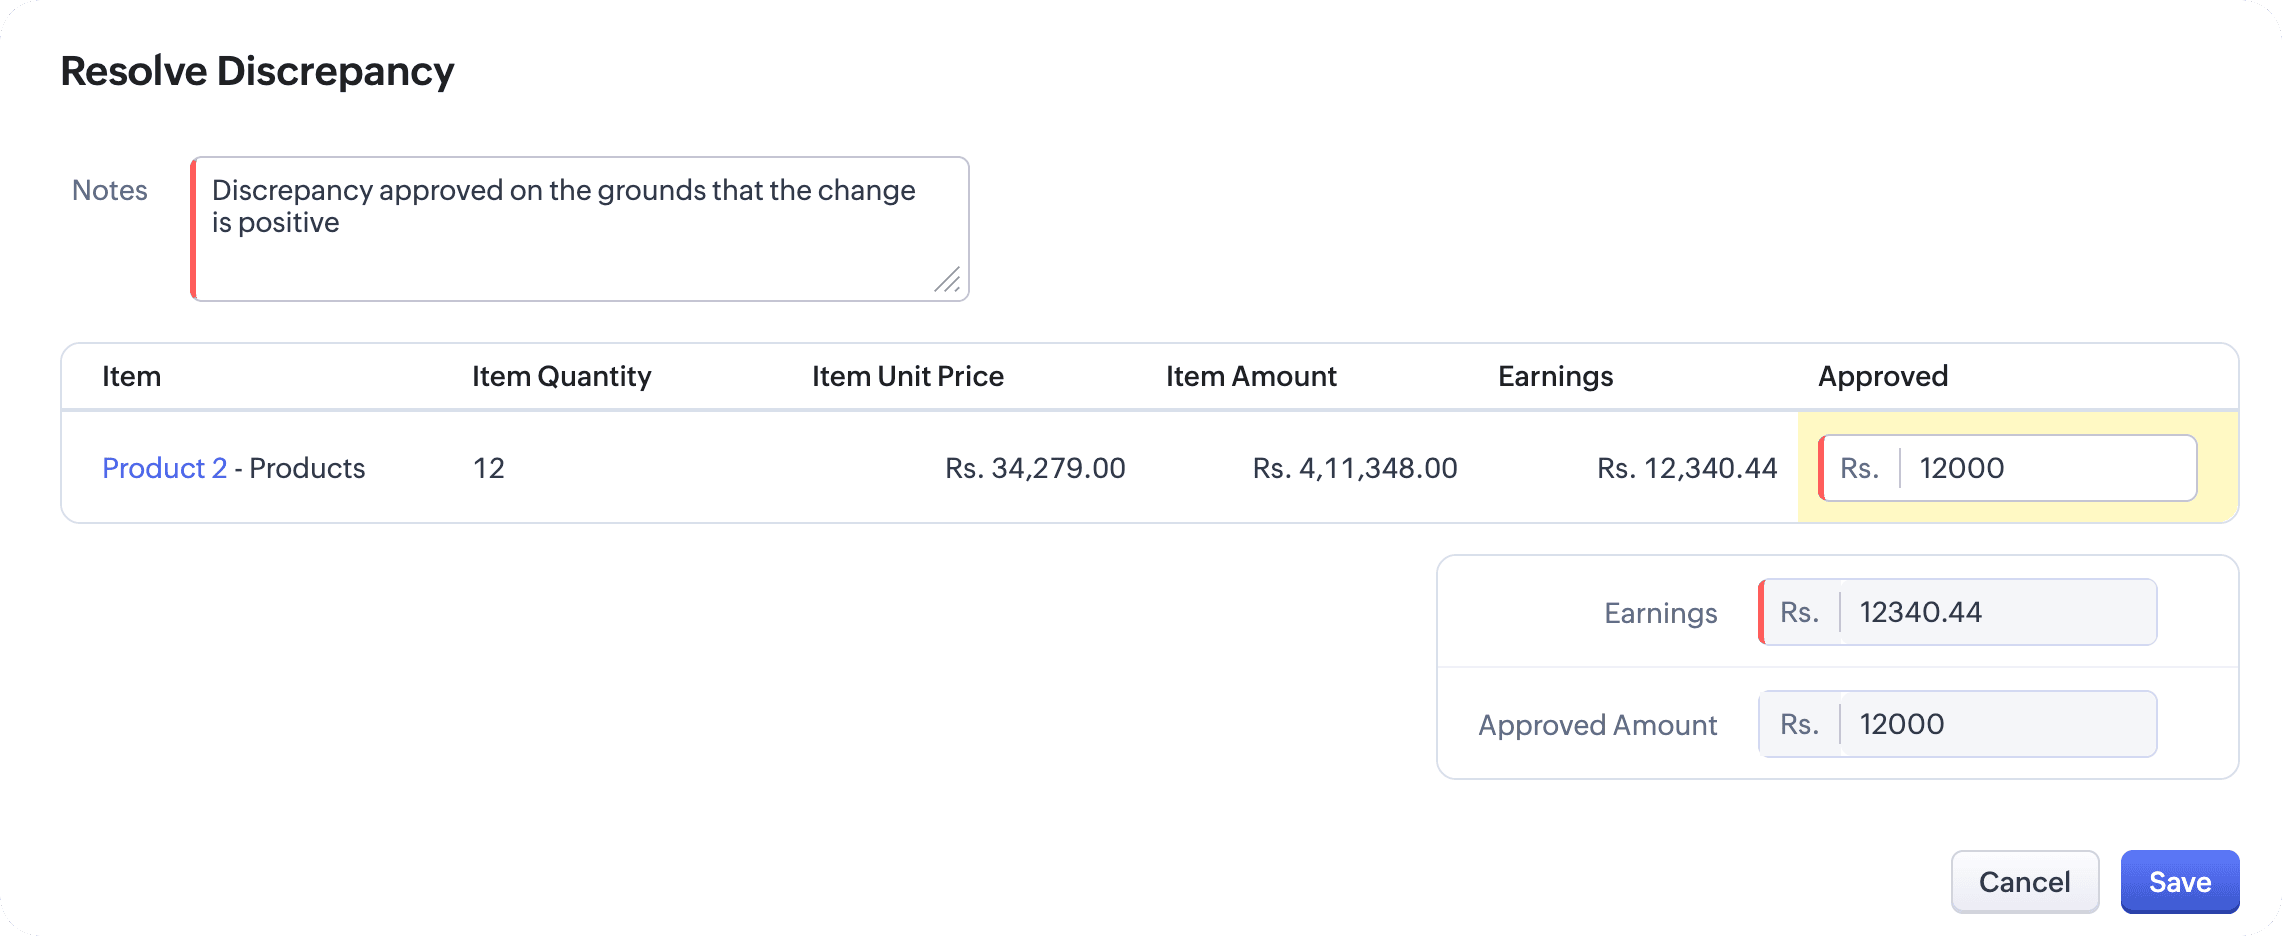Image resolution: width=2282 pixels, height=936 pixels.
Task: Click the Earnings column header
Action: click(1556, 376)
